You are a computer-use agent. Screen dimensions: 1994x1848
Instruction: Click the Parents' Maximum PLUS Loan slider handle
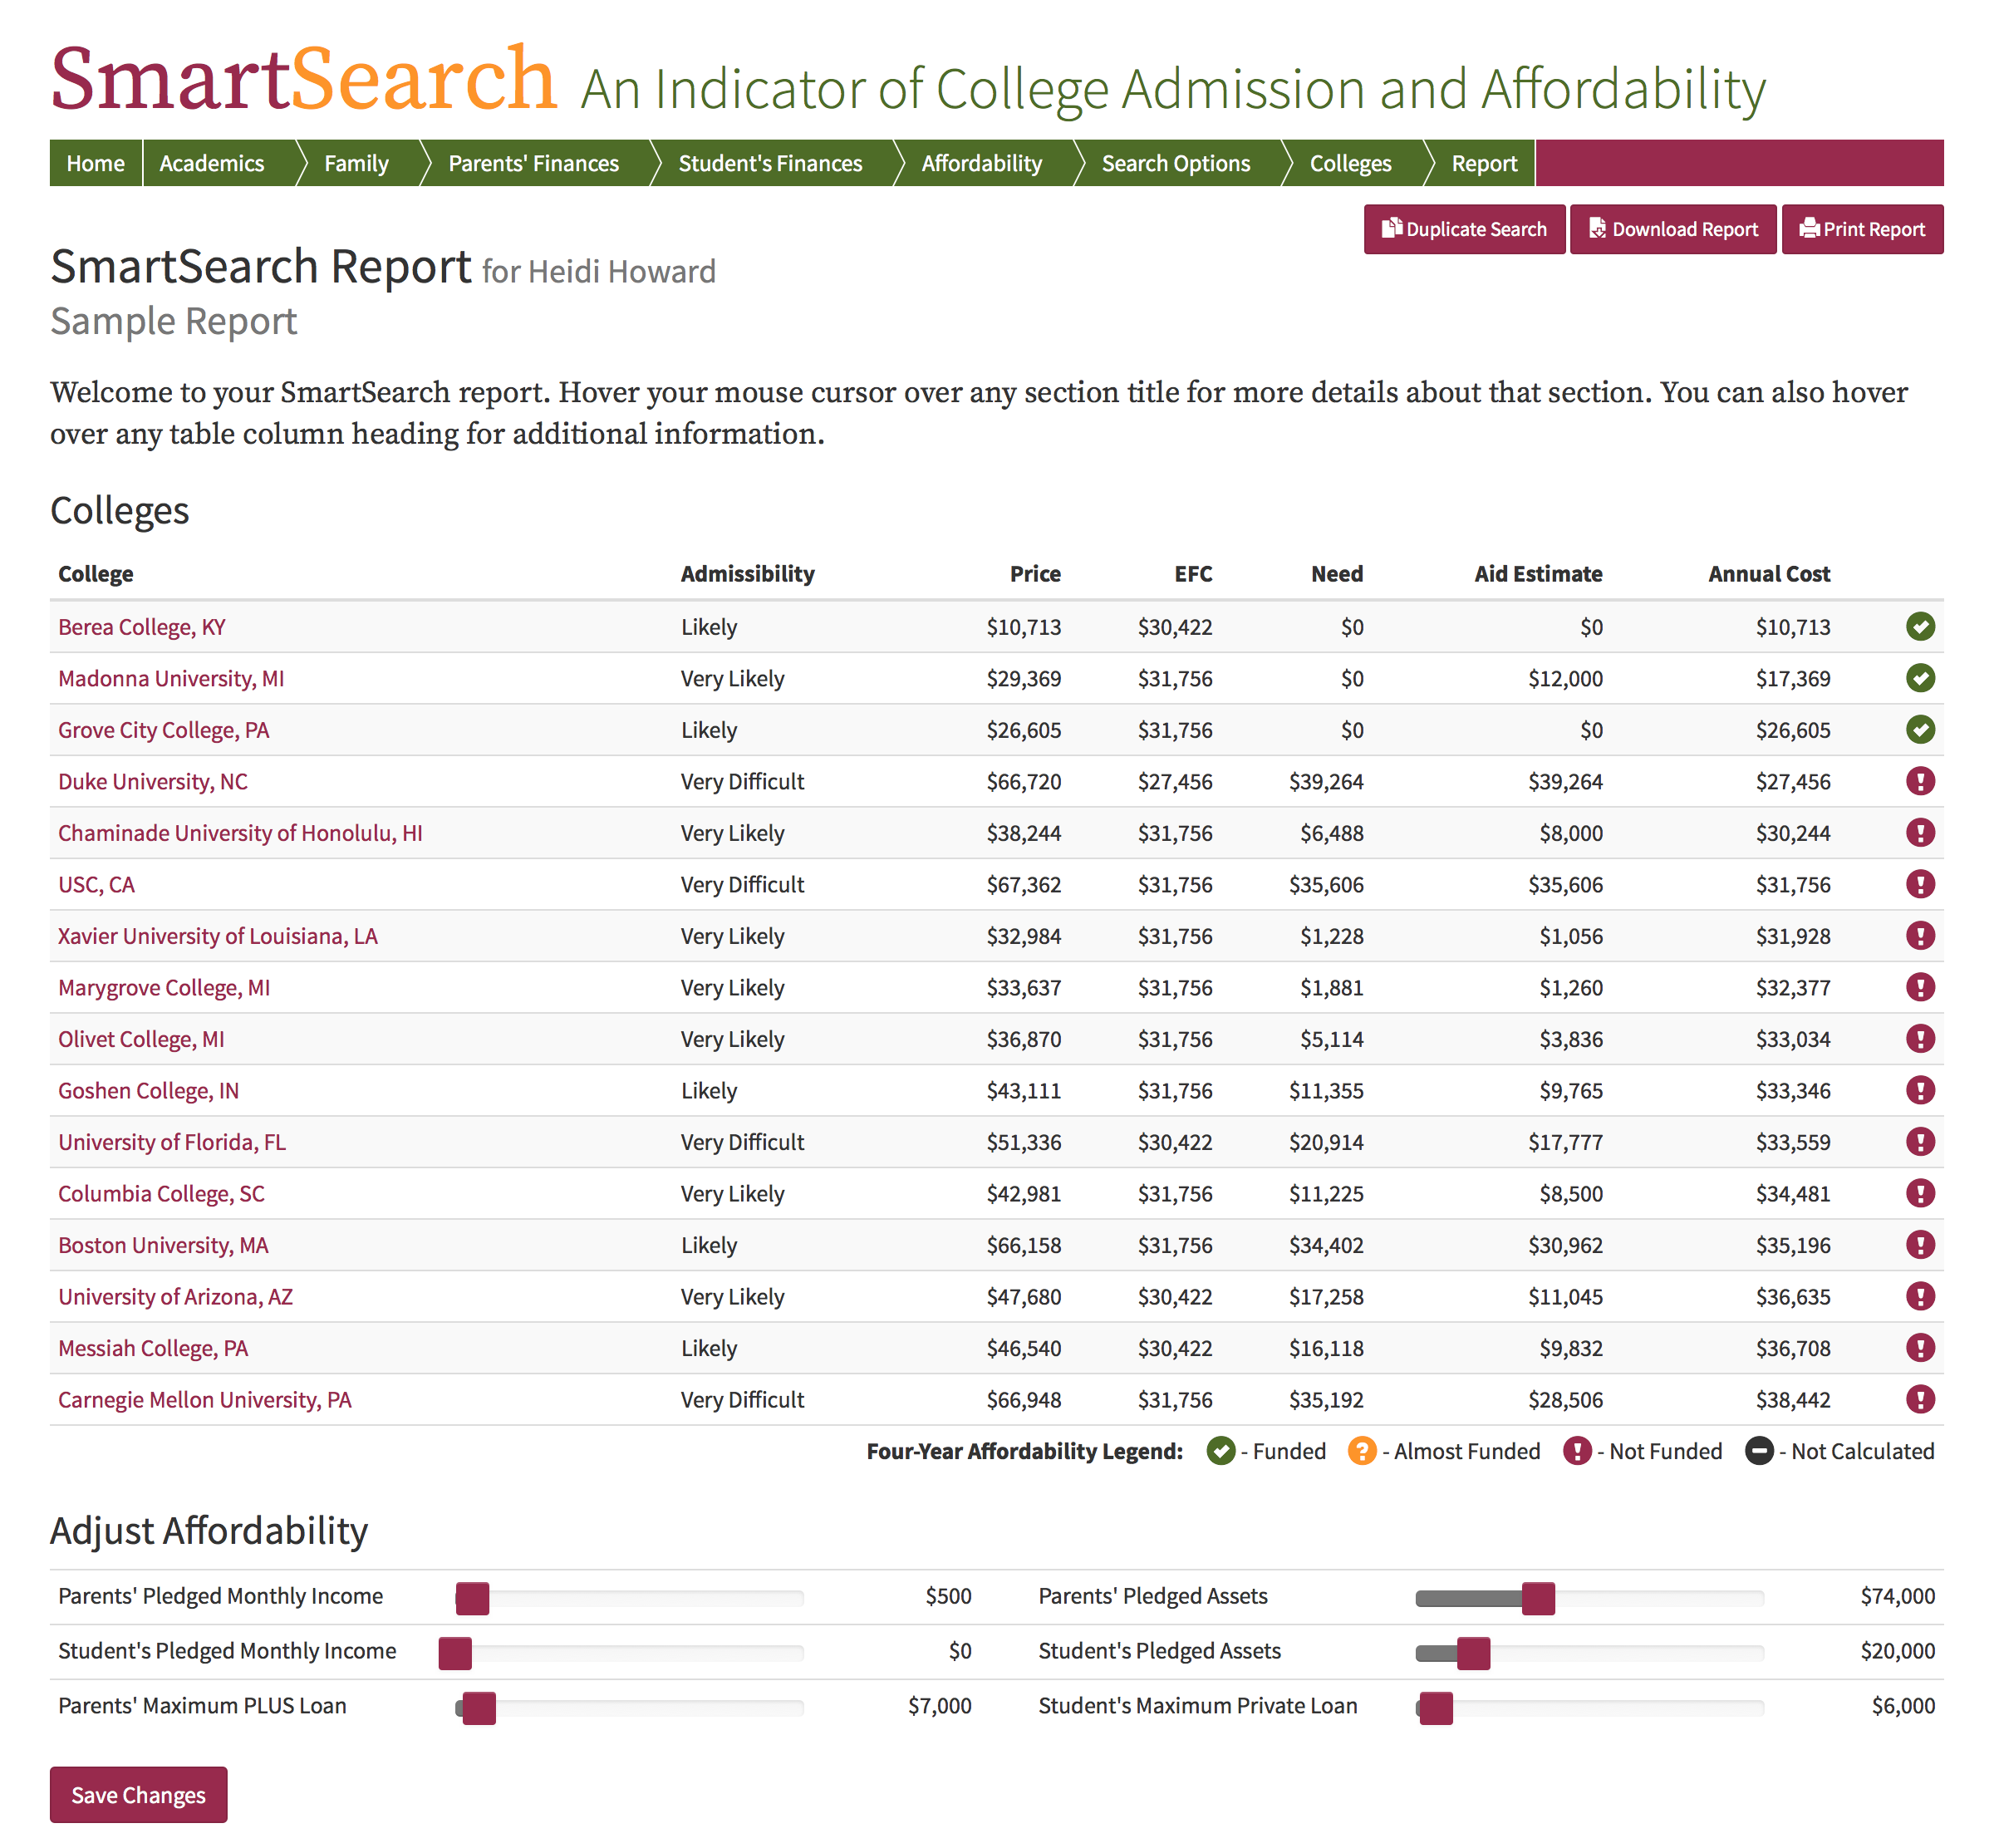479,1708
